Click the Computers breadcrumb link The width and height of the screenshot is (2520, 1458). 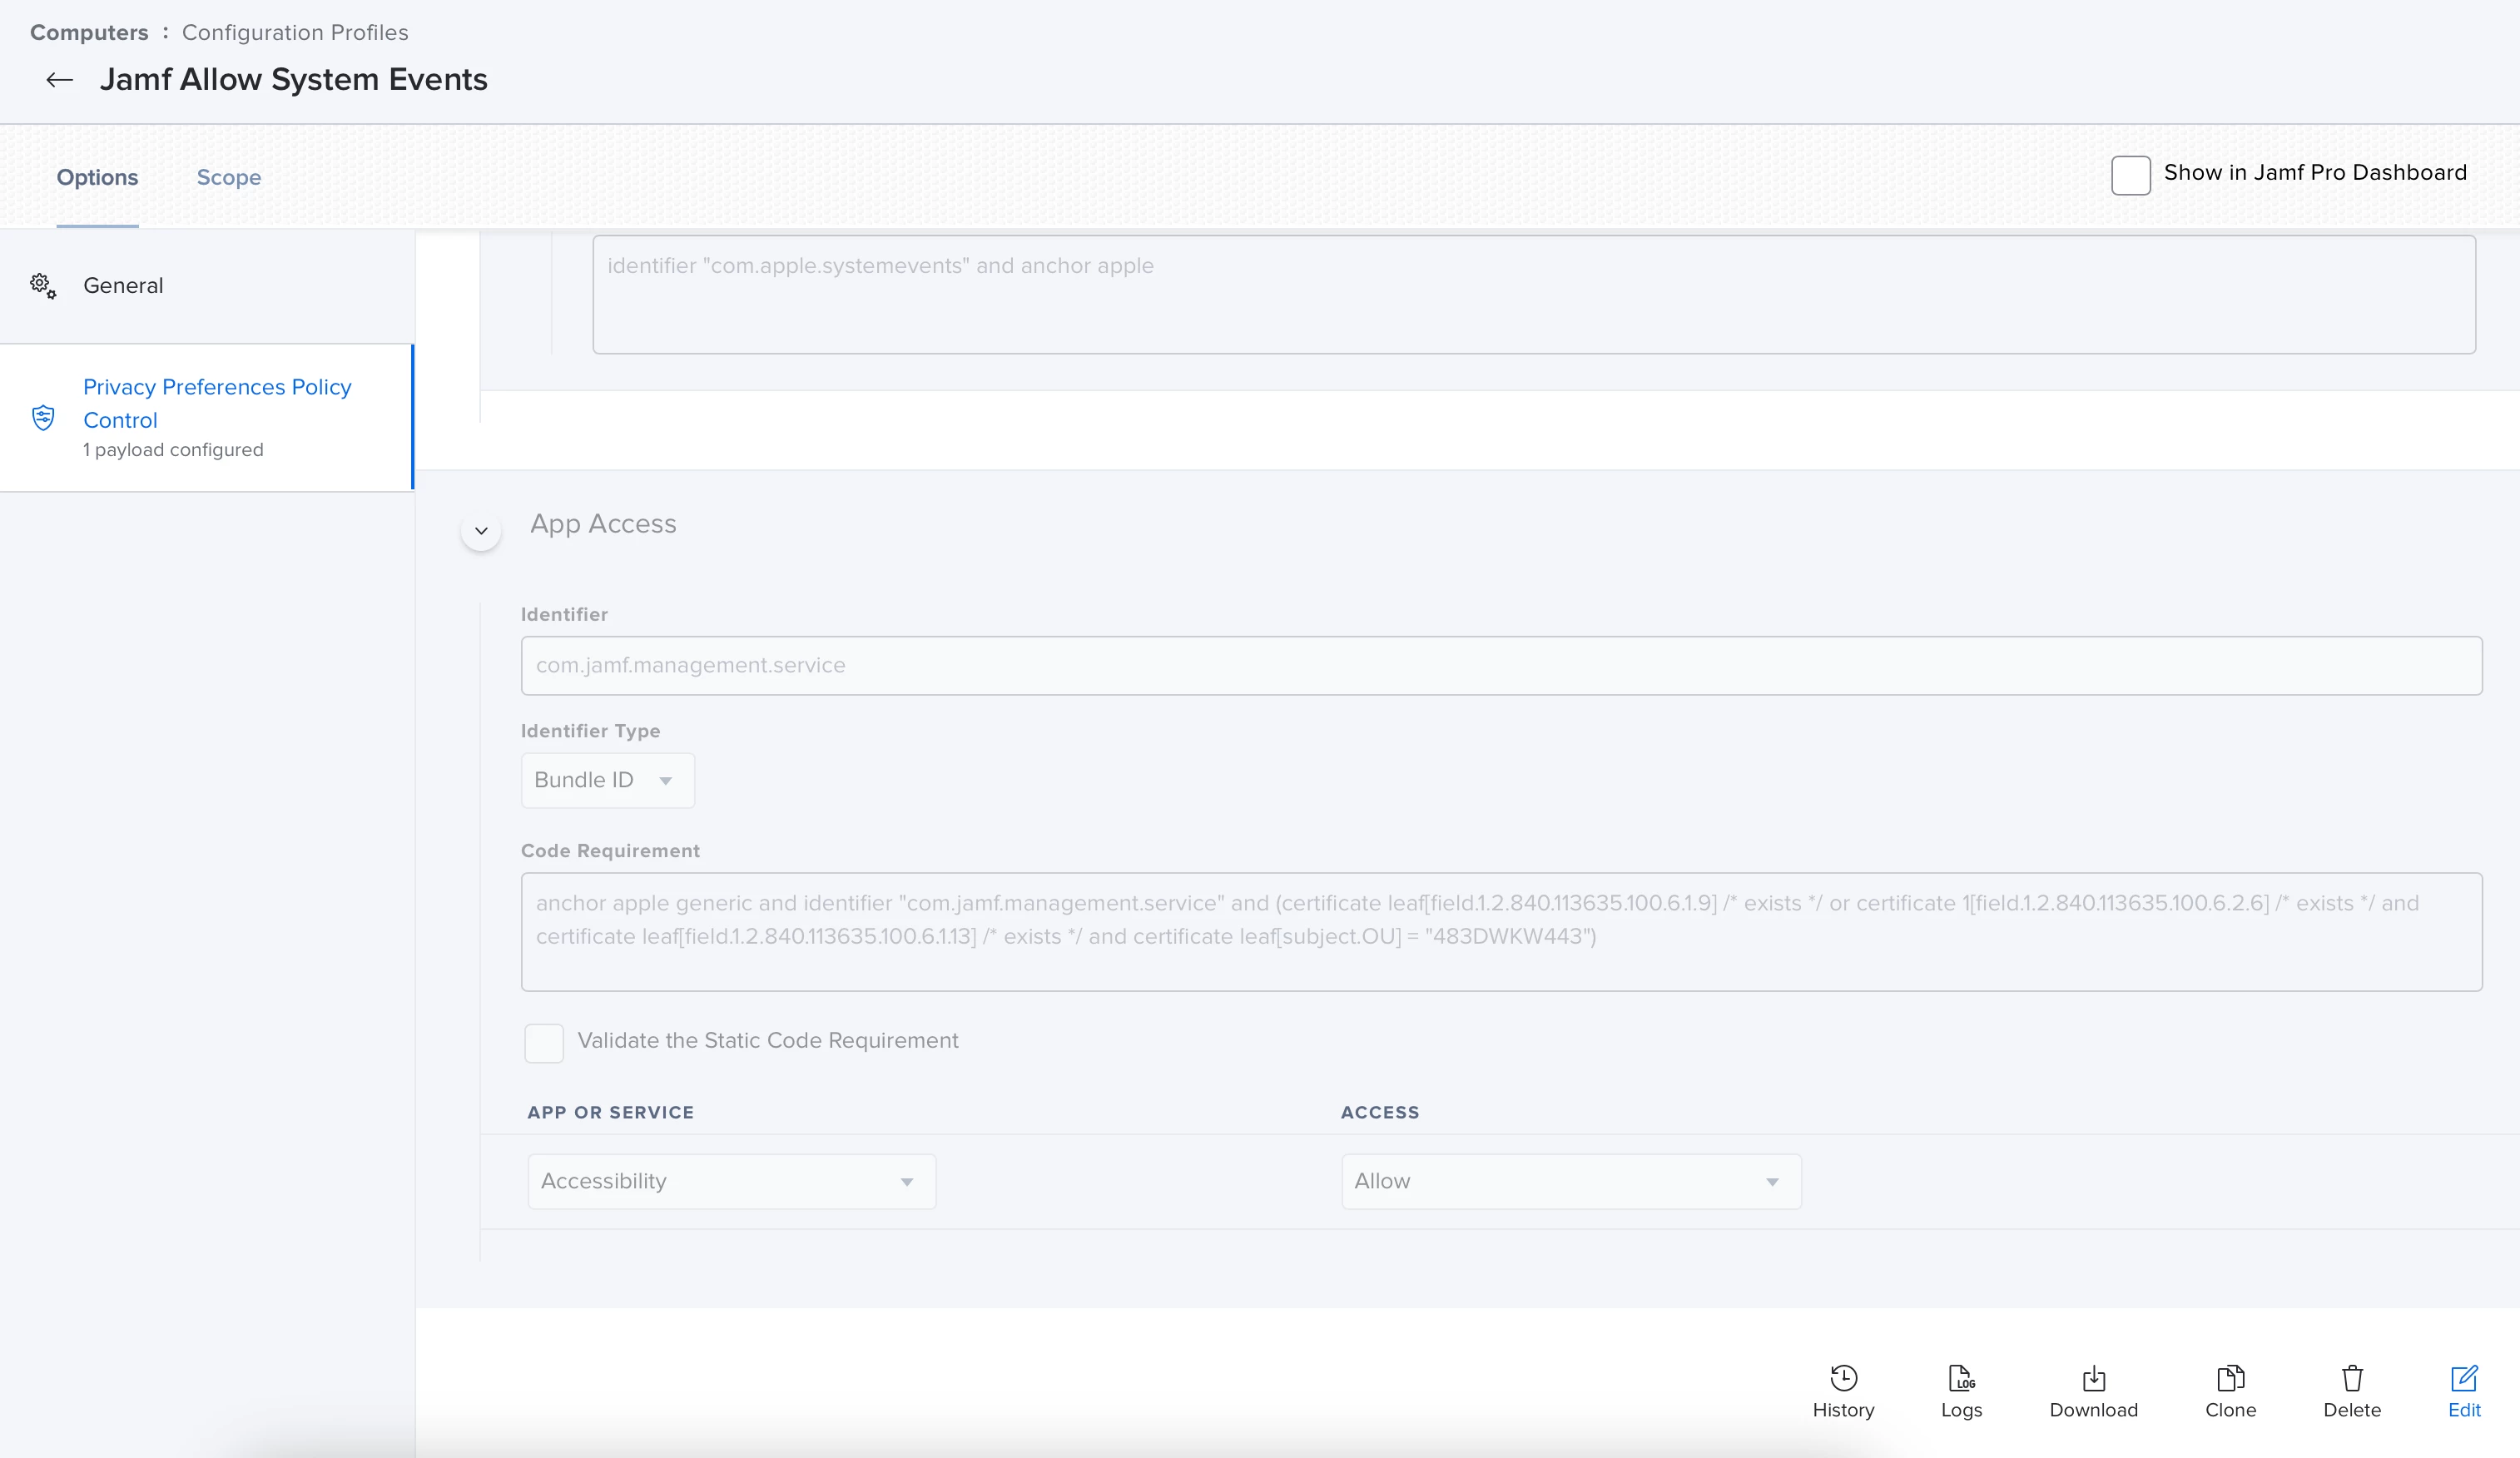(x=89, y=32)
